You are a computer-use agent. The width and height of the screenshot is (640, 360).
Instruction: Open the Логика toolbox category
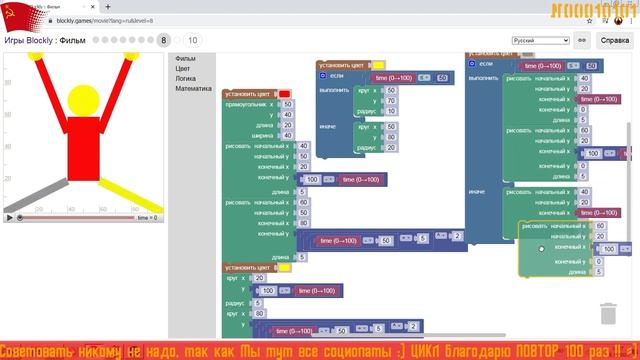(186, 78)
